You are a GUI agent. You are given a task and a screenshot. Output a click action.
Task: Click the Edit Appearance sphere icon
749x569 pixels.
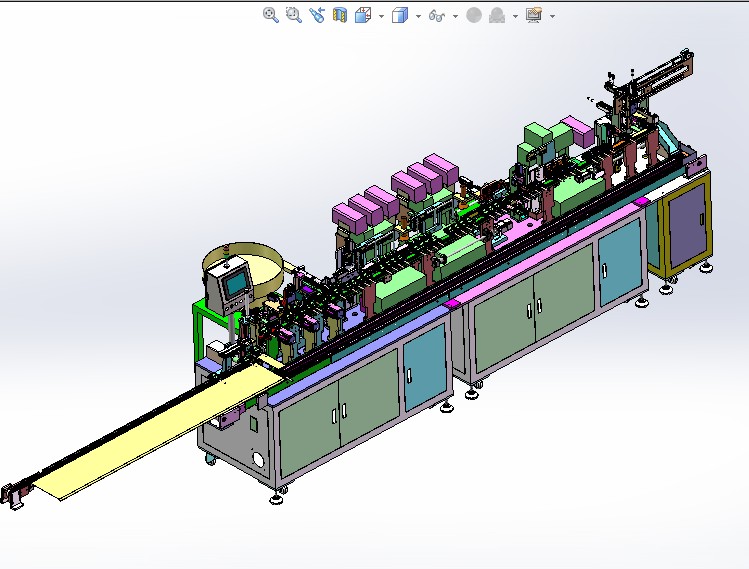pyautogui.click(x=474, y=15)
